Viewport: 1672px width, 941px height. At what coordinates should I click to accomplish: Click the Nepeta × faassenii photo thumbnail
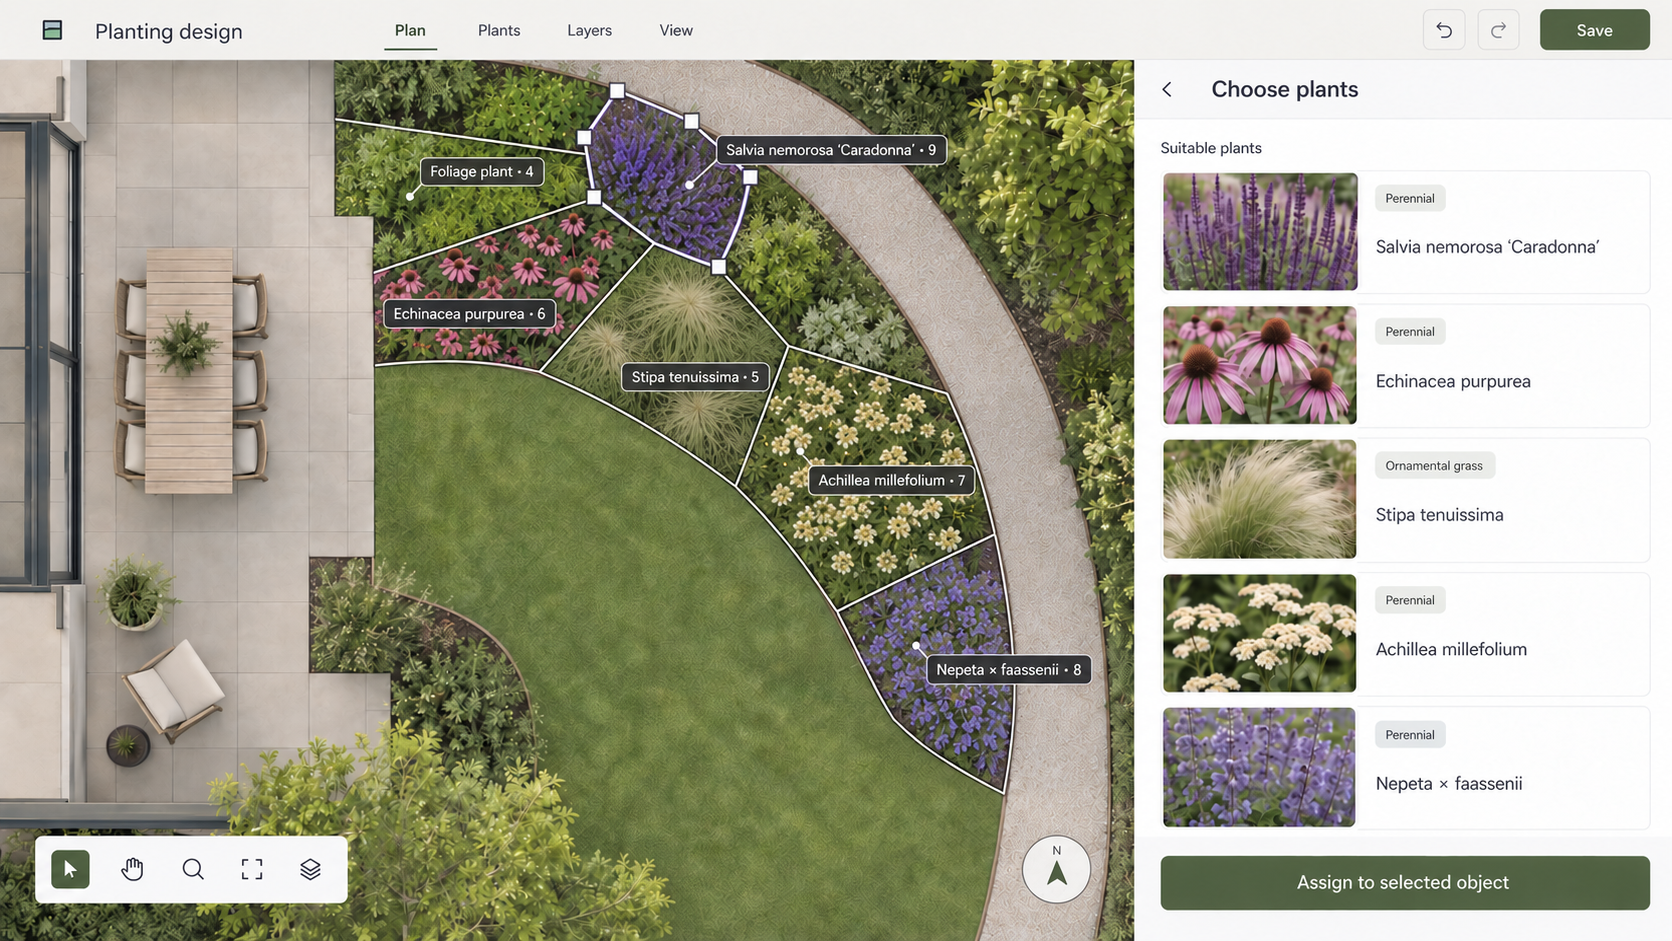click(x=1260, y=767)
